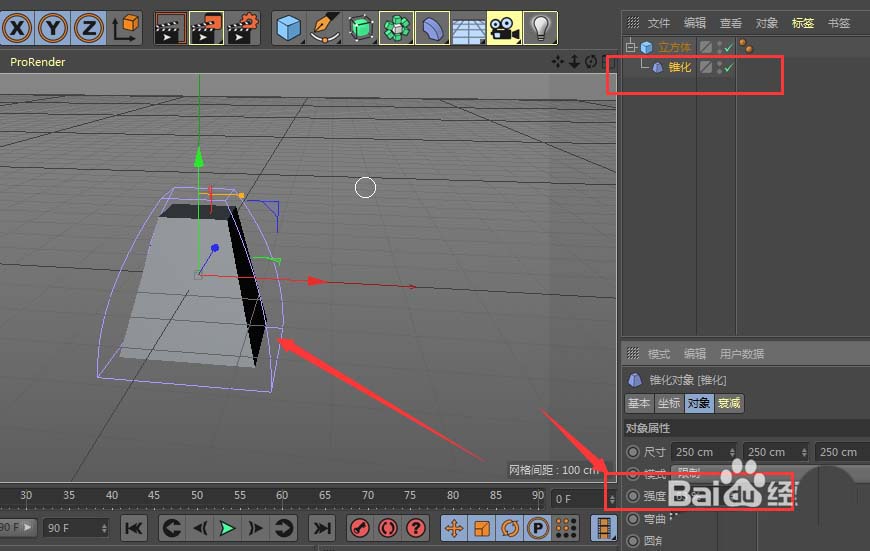This screenshot has height=551, width=870.
Task: Step forward one frame
Action: point(255,528)
